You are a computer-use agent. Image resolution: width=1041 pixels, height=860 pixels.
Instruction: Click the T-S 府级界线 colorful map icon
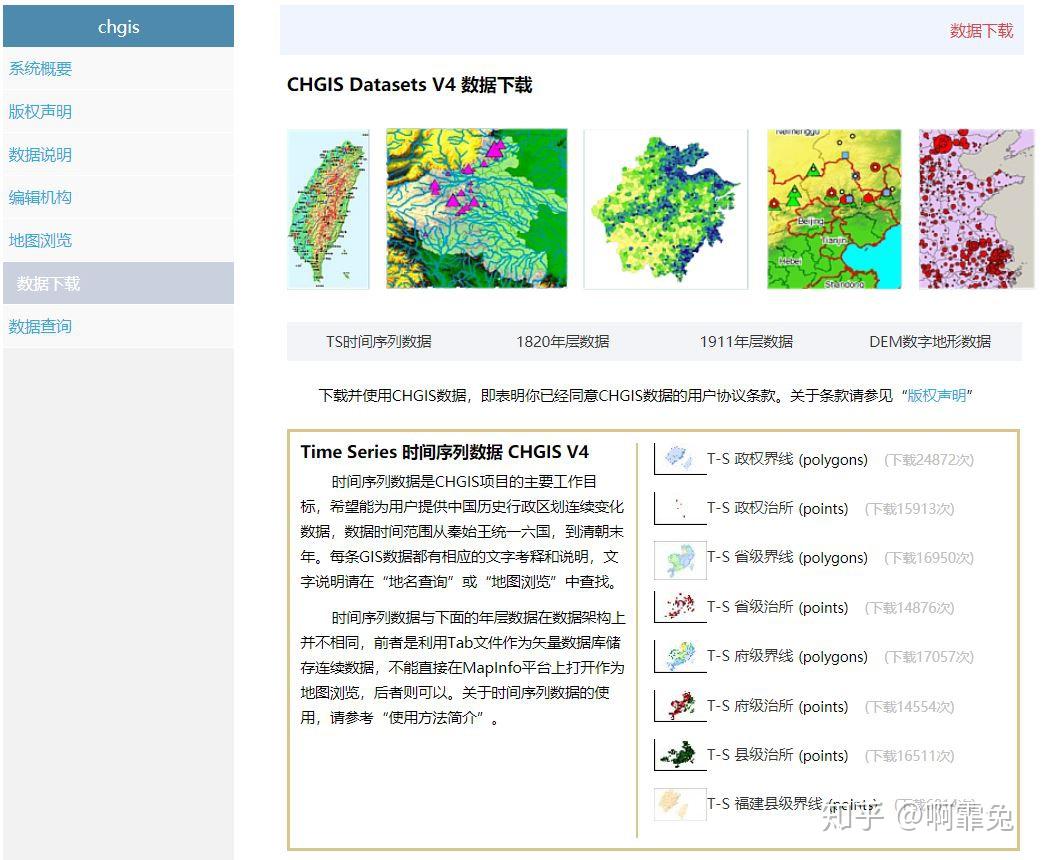tap(679, 657)
